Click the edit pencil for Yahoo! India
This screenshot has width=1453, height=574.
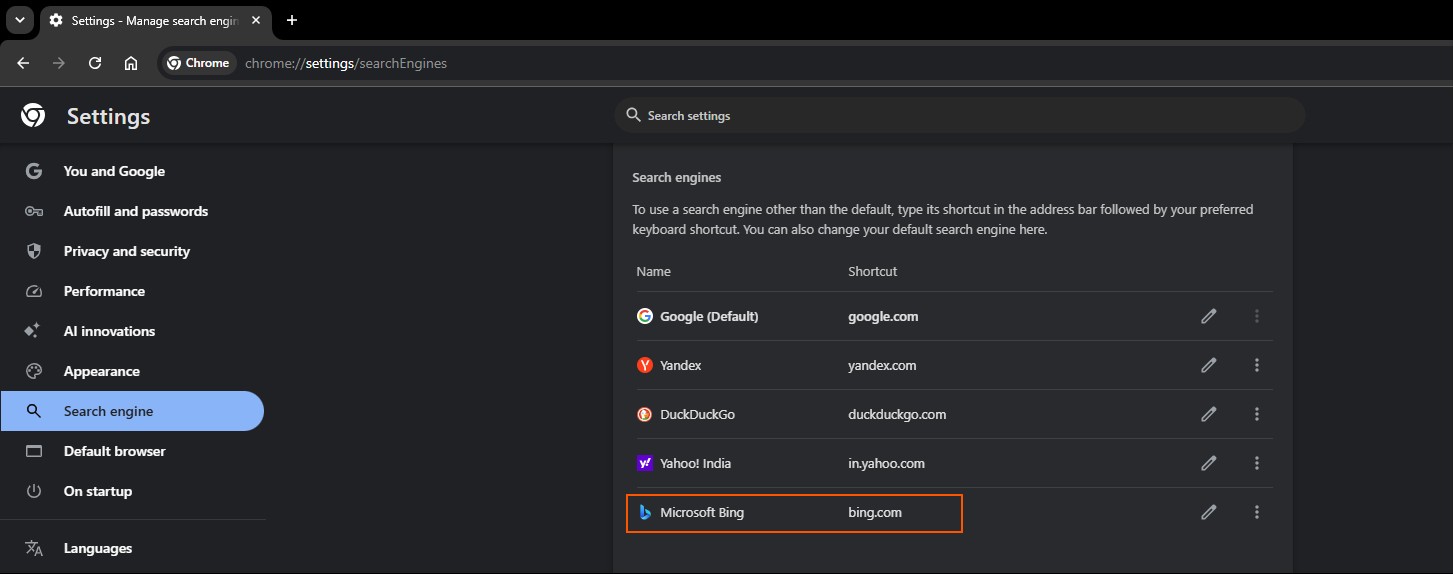click(x=1209, y=463)
